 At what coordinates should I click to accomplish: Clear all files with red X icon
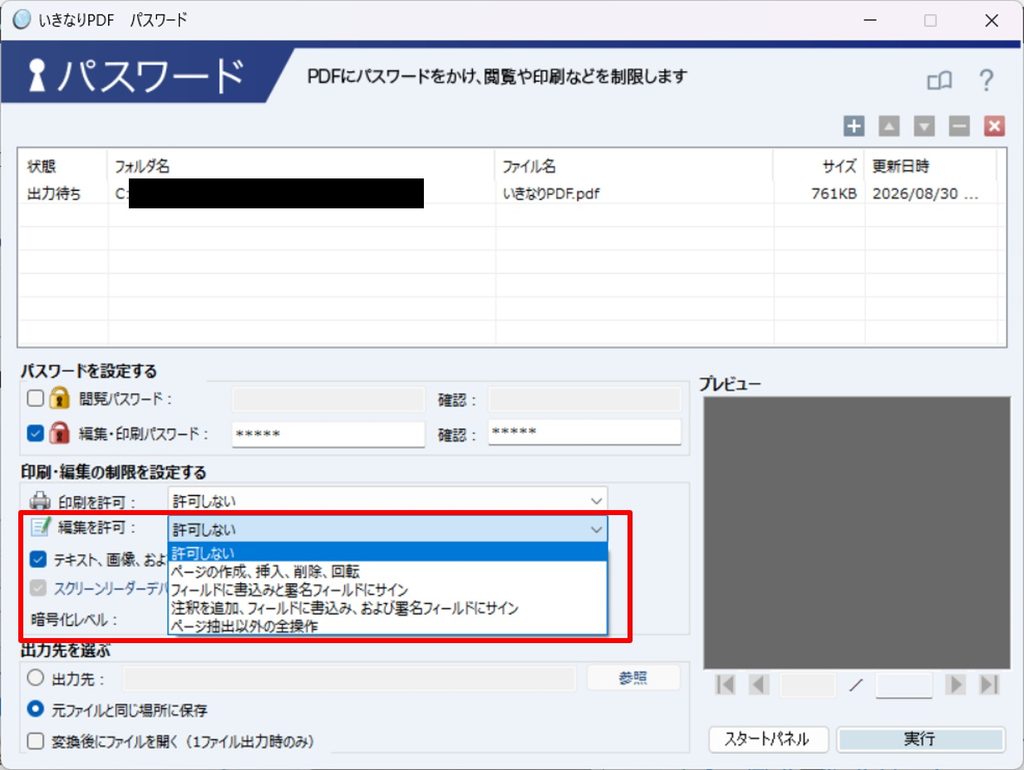point(995,126)
